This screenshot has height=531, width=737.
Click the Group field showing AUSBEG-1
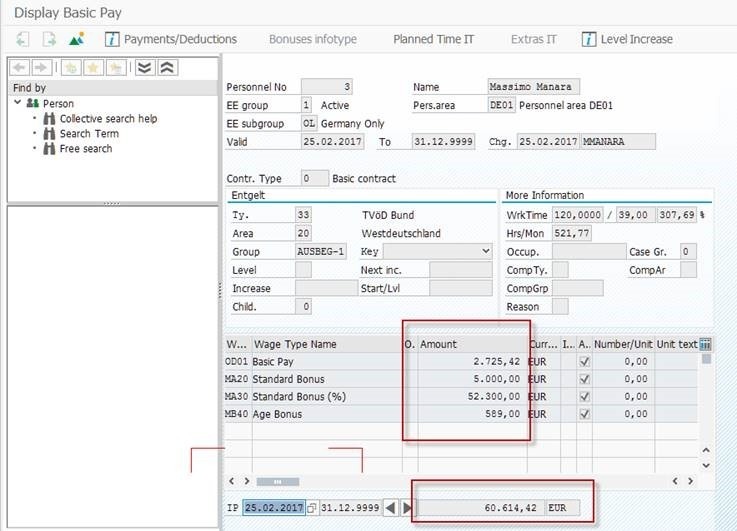tap(321, 251)
